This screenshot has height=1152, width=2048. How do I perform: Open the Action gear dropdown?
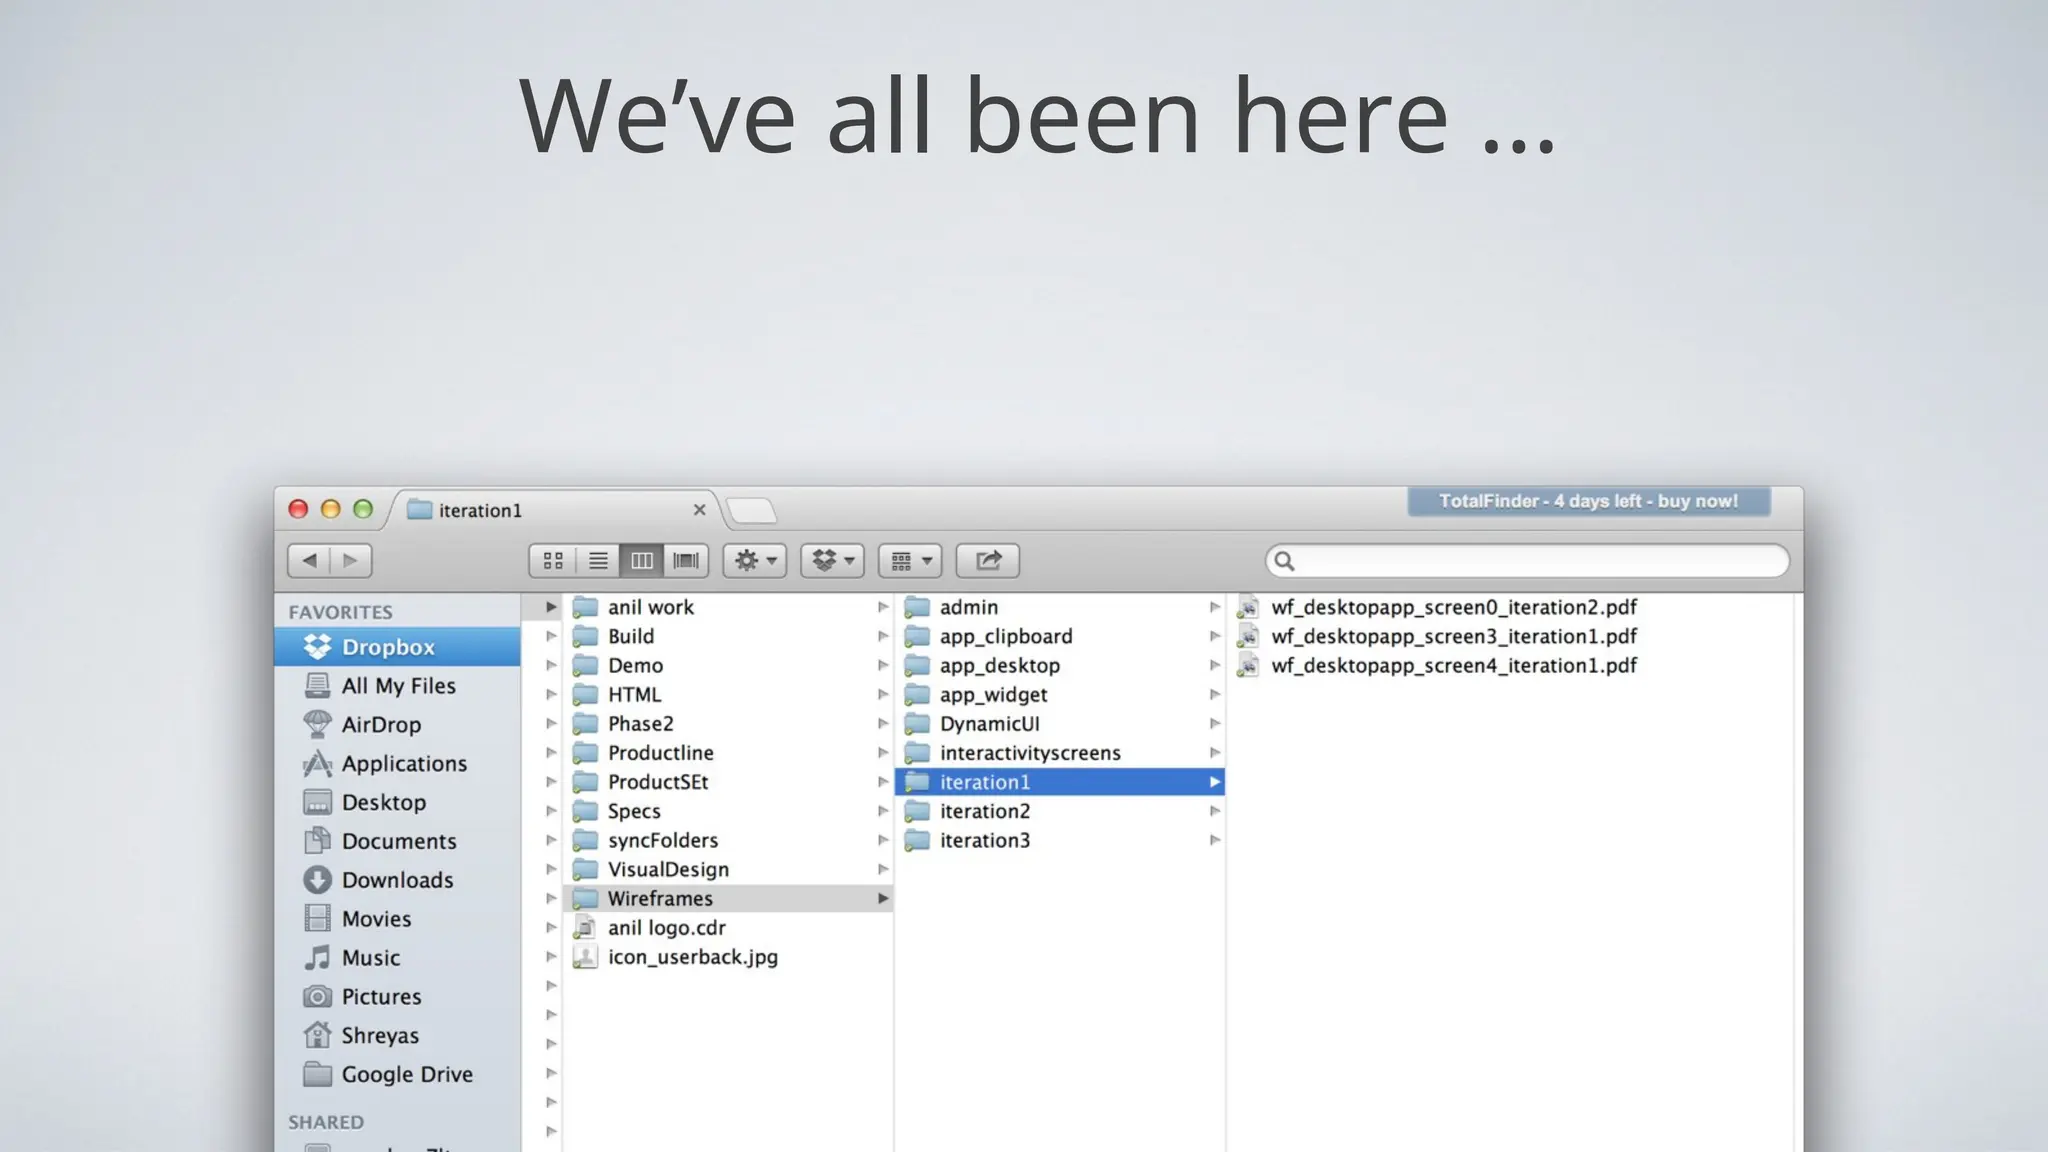[x=755, y=561]
